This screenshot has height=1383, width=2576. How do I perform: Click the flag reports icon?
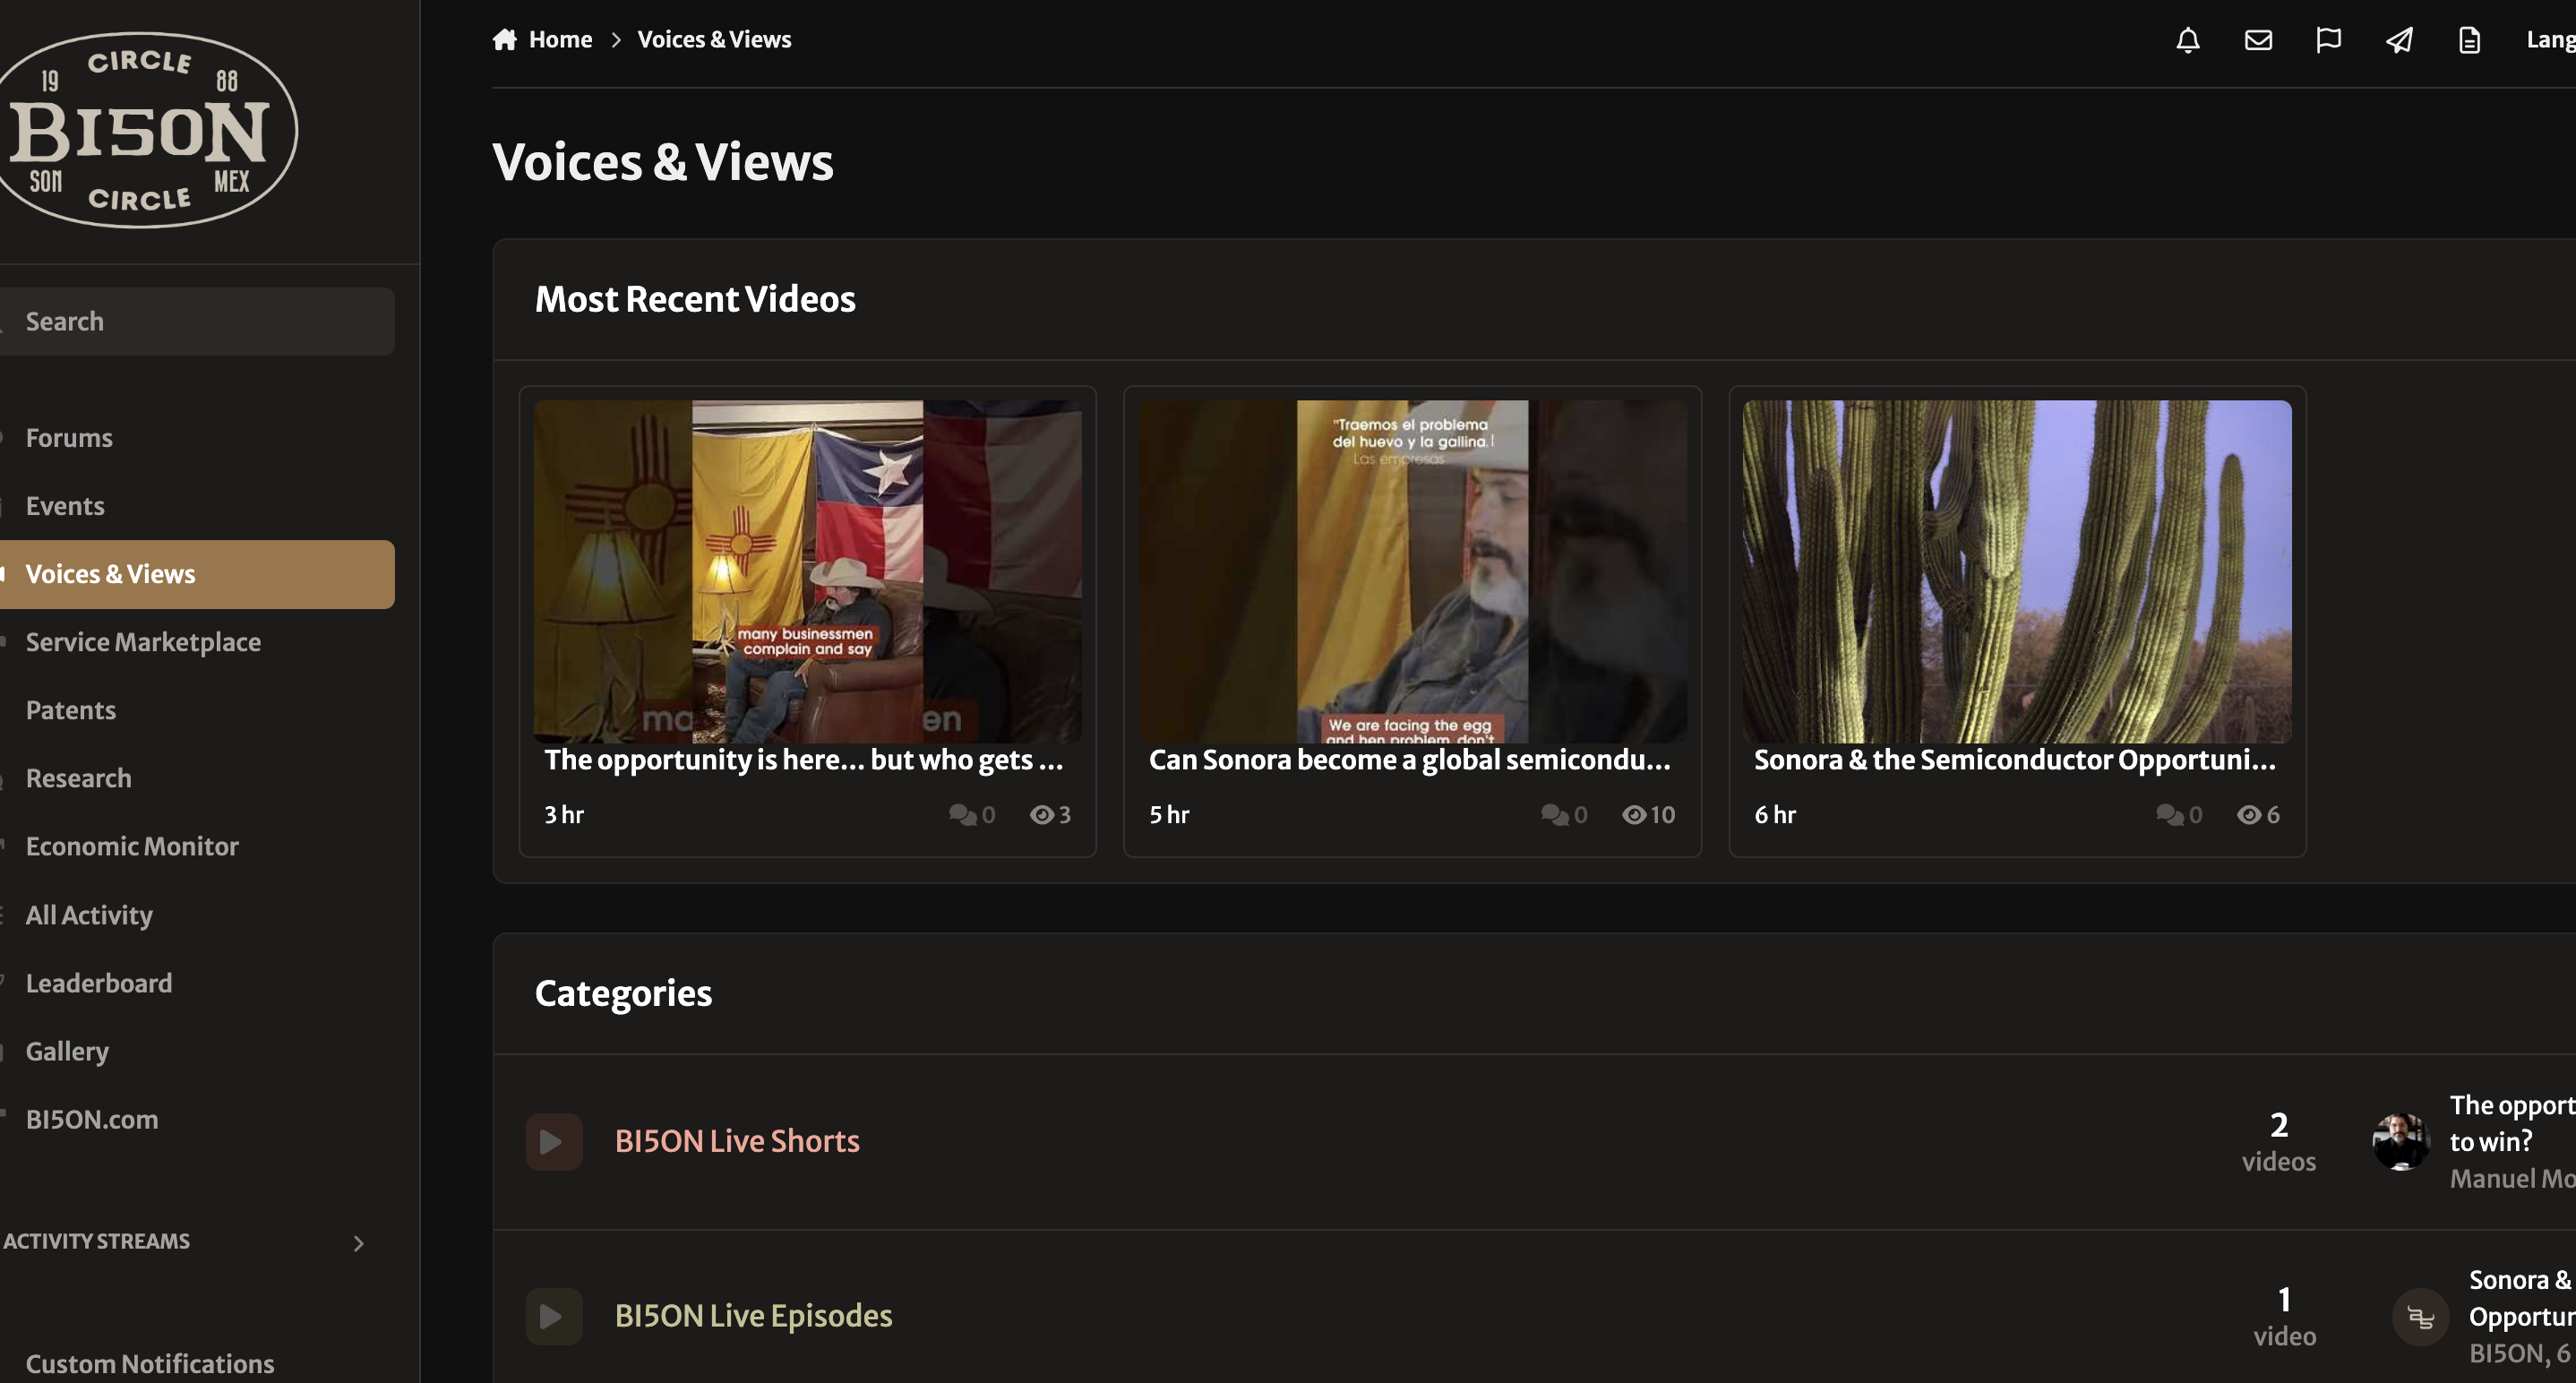pos(2328,40)
